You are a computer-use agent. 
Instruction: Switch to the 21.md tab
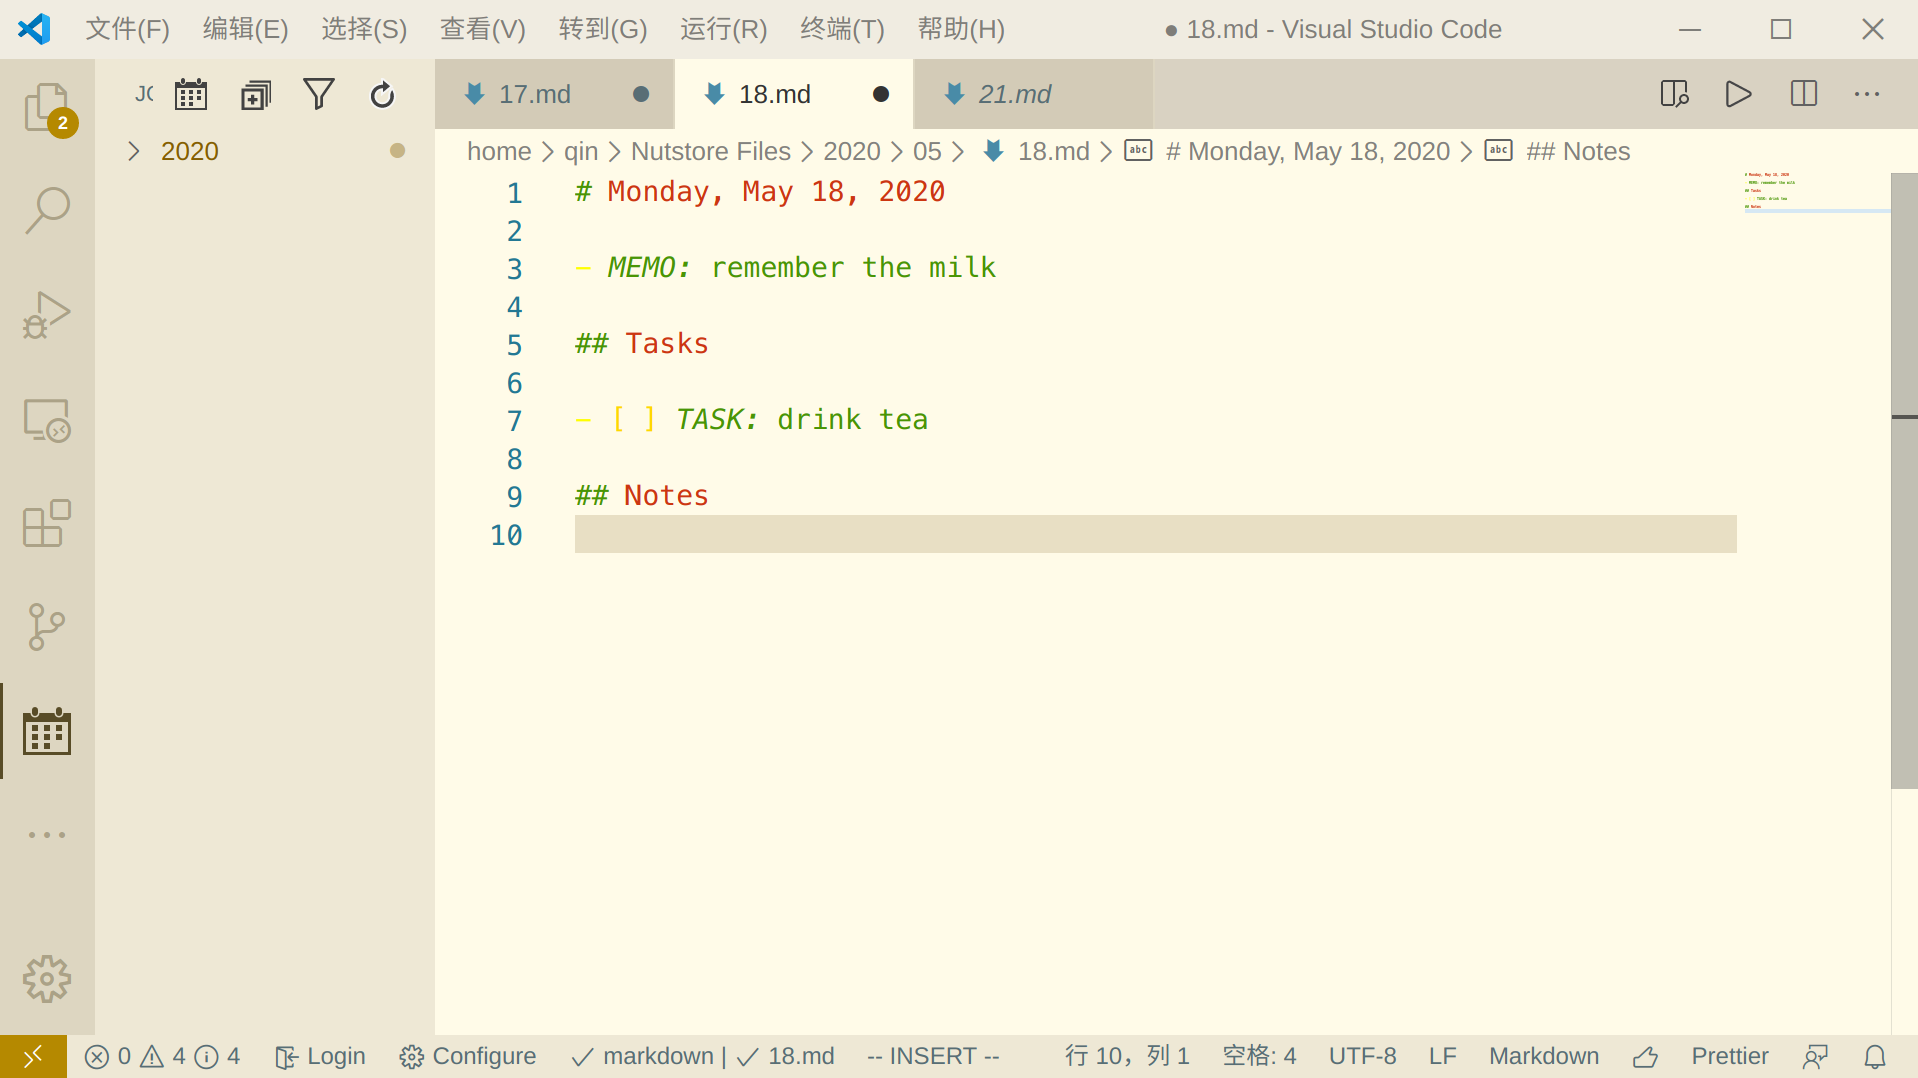pyautogui.click(x=1015, y=94)
